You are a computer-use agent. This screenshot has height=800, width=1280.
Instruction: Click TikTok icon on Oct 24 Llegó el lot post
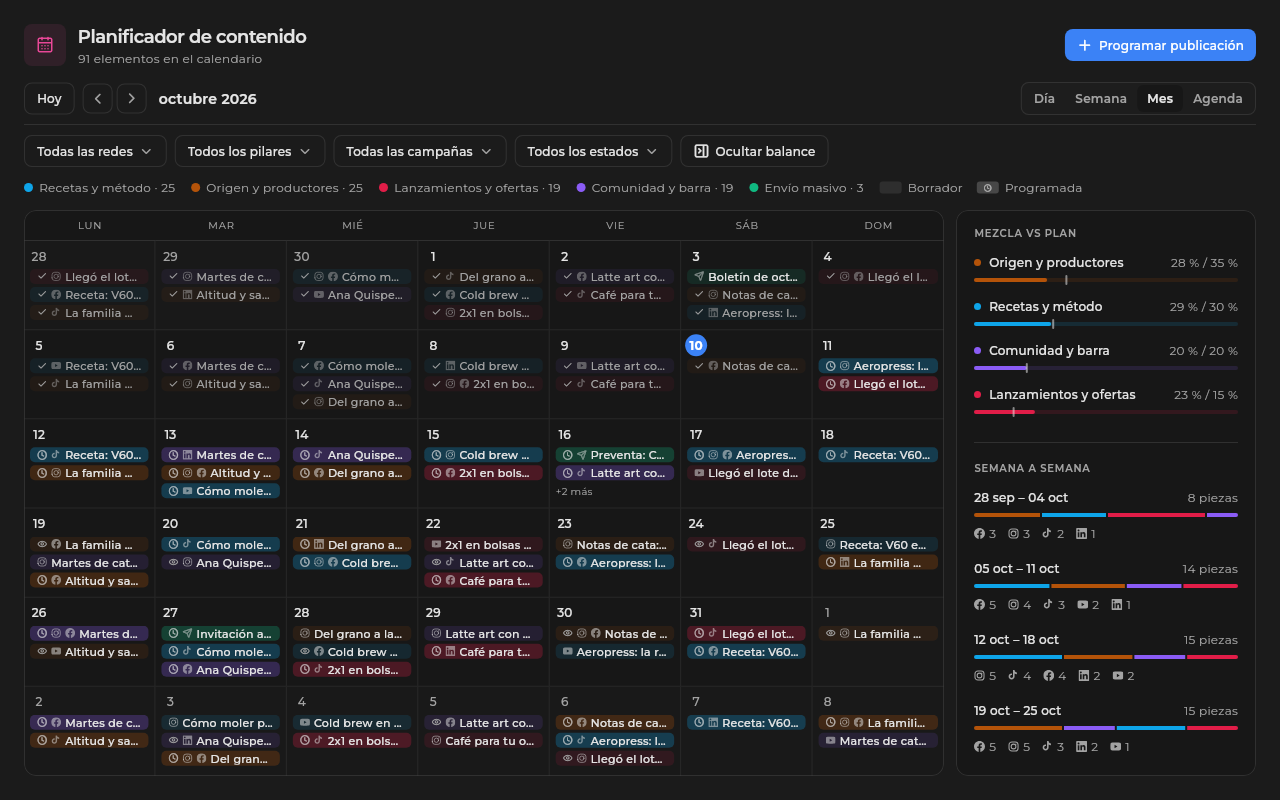(713, 545)
